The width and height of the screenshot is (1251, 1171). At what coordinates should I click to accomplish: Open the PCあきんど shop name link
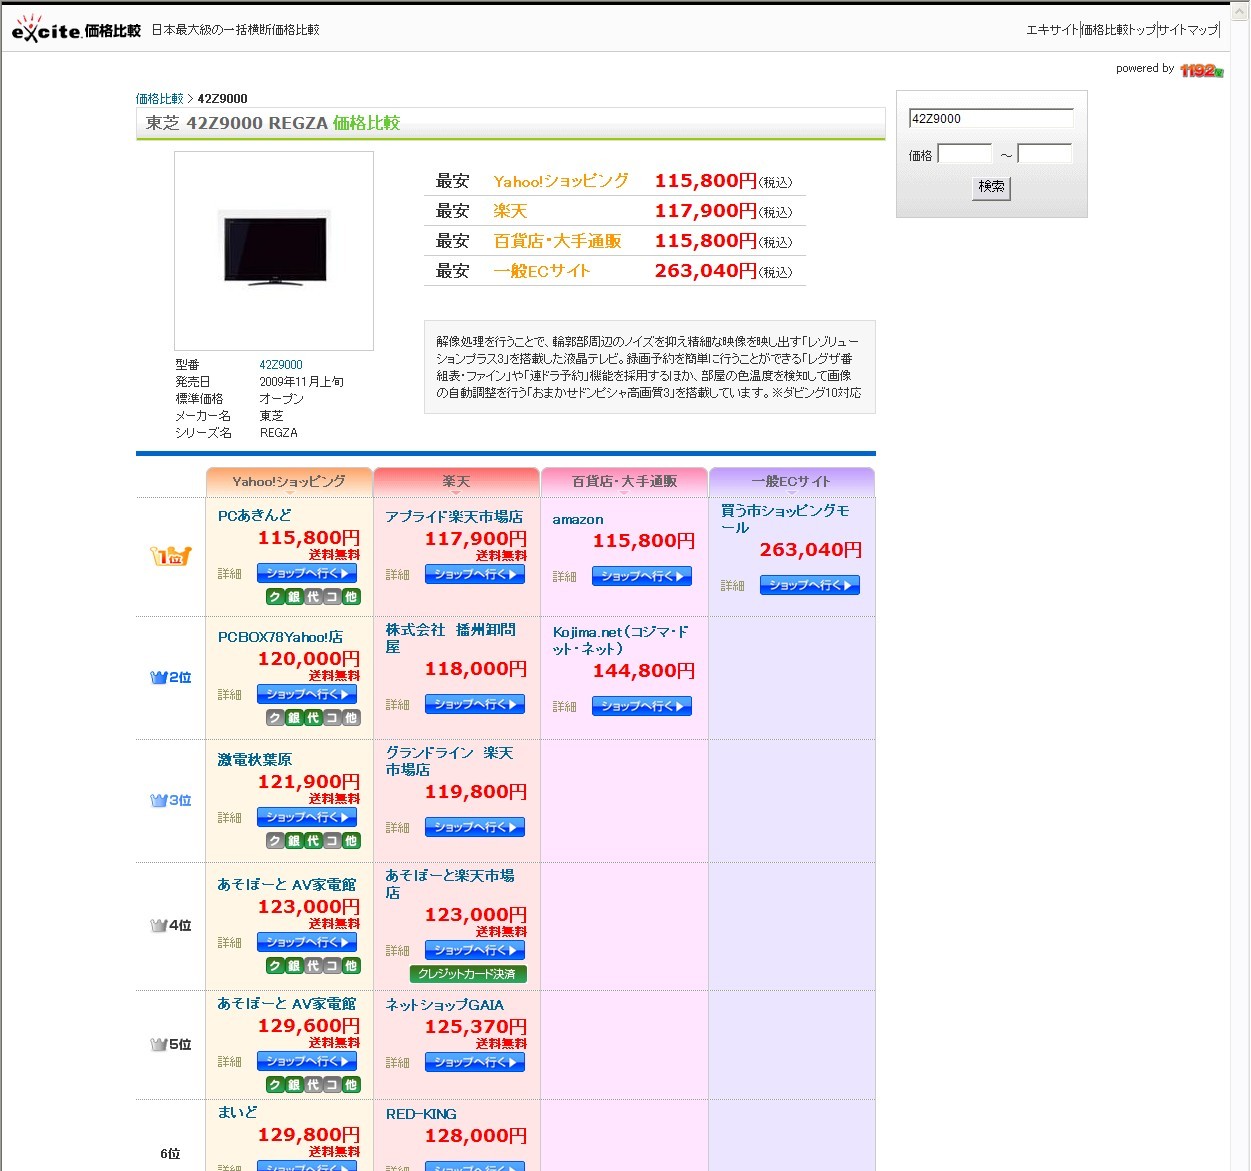tap(255, 515)
